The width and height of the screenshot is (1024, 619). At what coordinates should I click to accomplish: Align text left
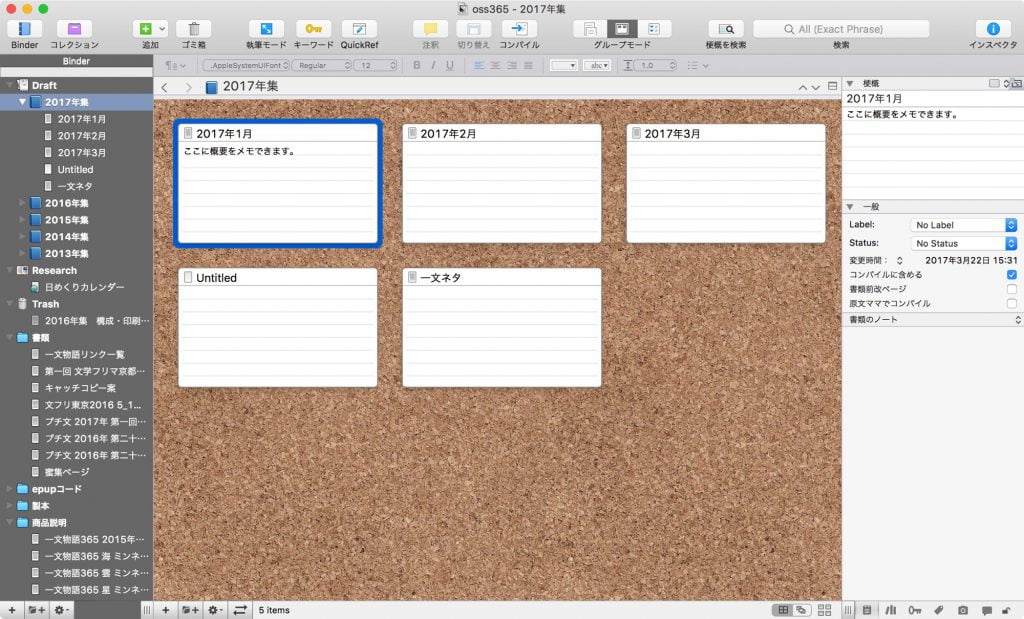click(479, 65)
